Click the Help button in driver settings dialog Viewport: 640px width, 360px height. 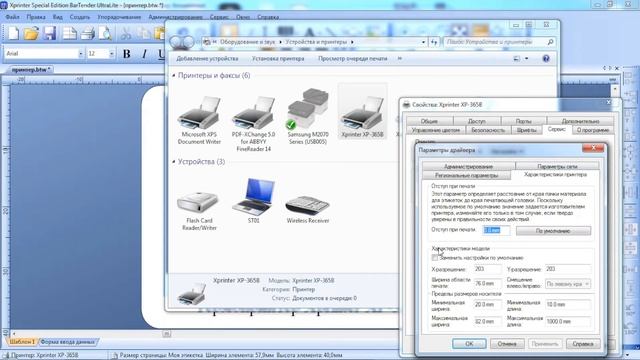point(583,344)
